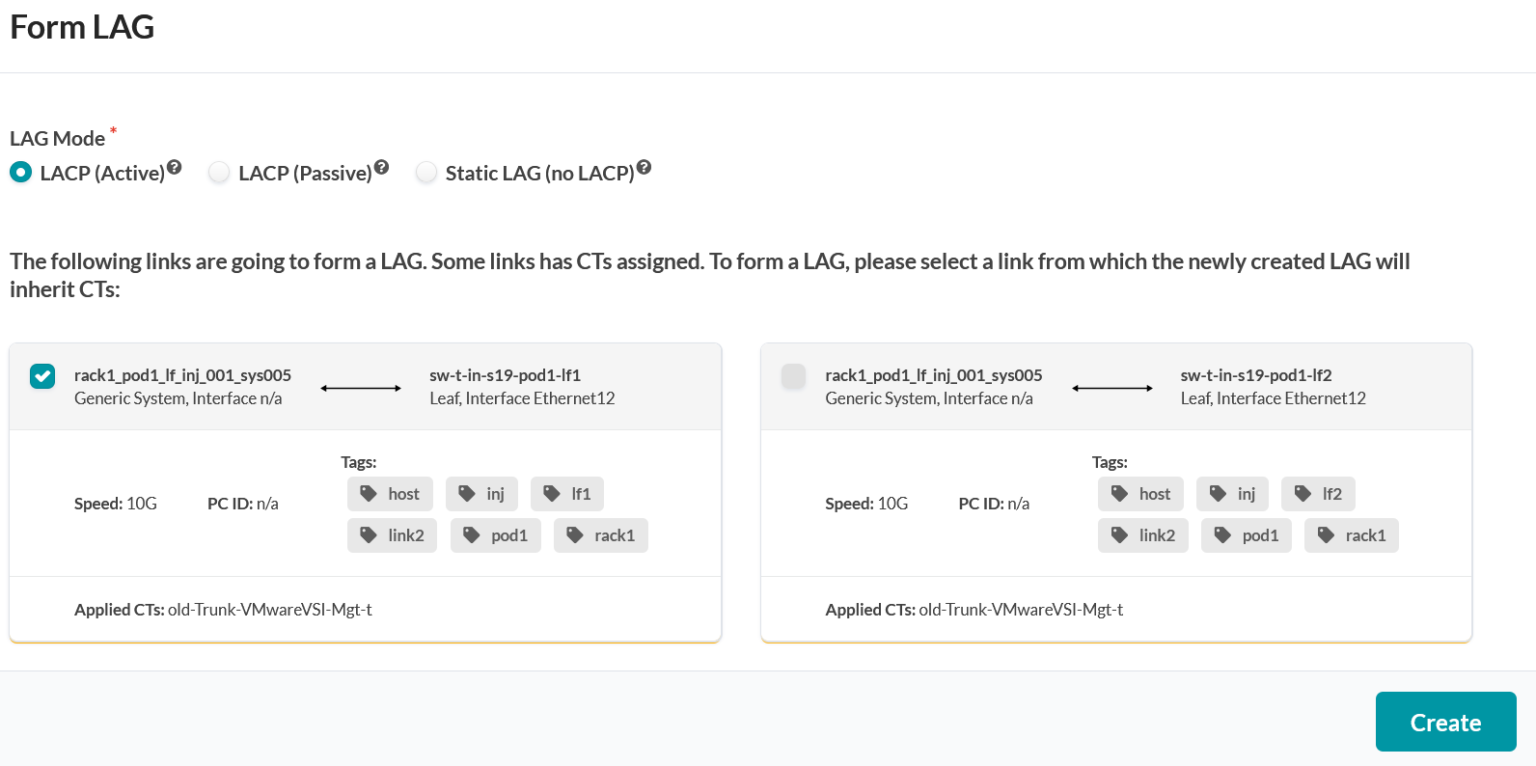Click the 'link2' tag on the left card

(x=392, y=535)
